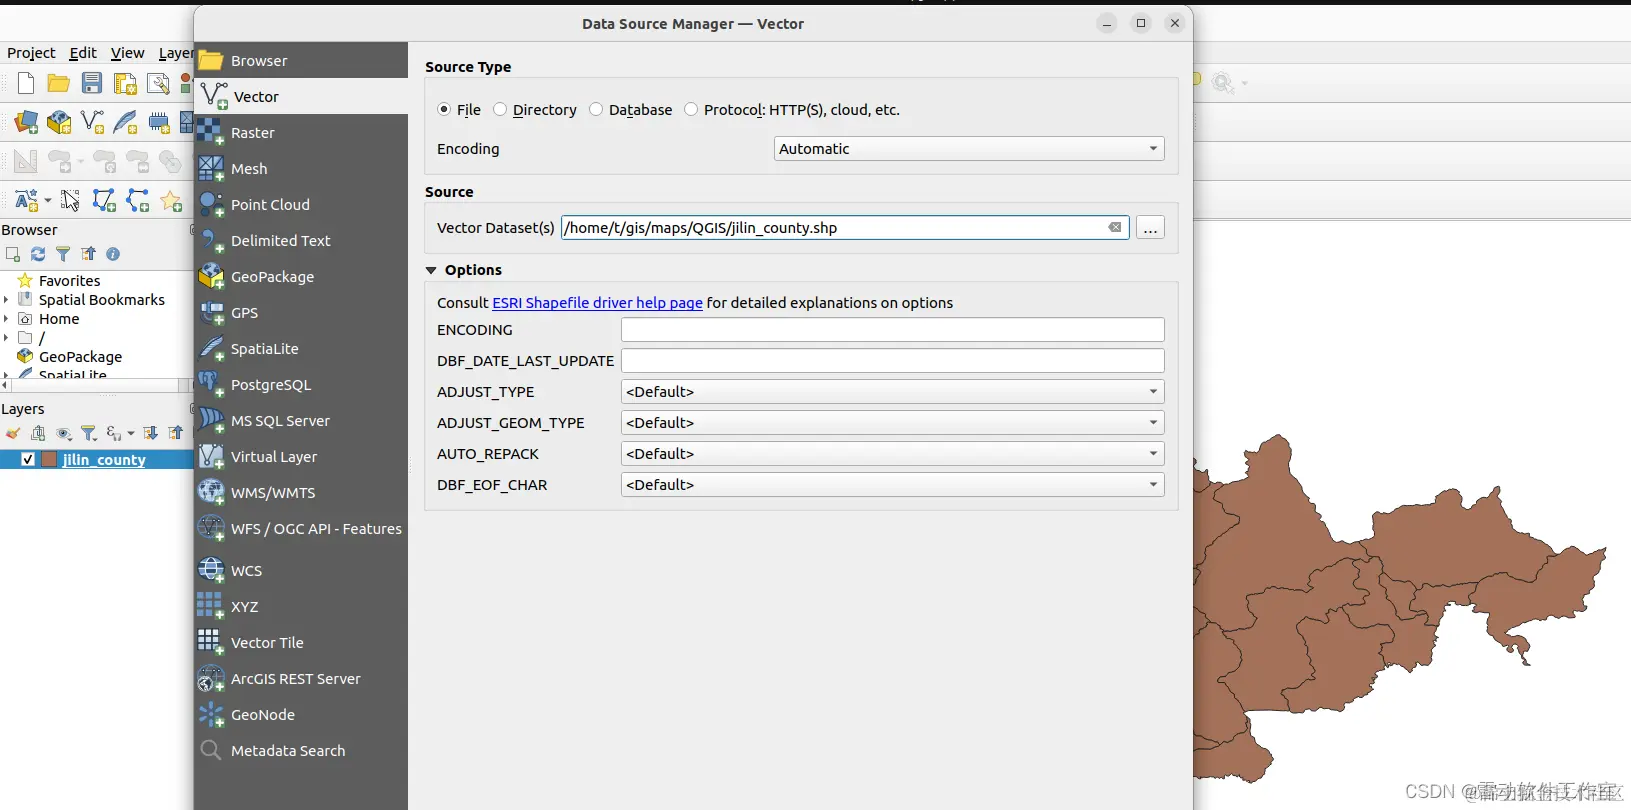The width and height of the screenshot is (1631, 810).
Task: Open a project with the yellow folder icon
Action: 59,84
